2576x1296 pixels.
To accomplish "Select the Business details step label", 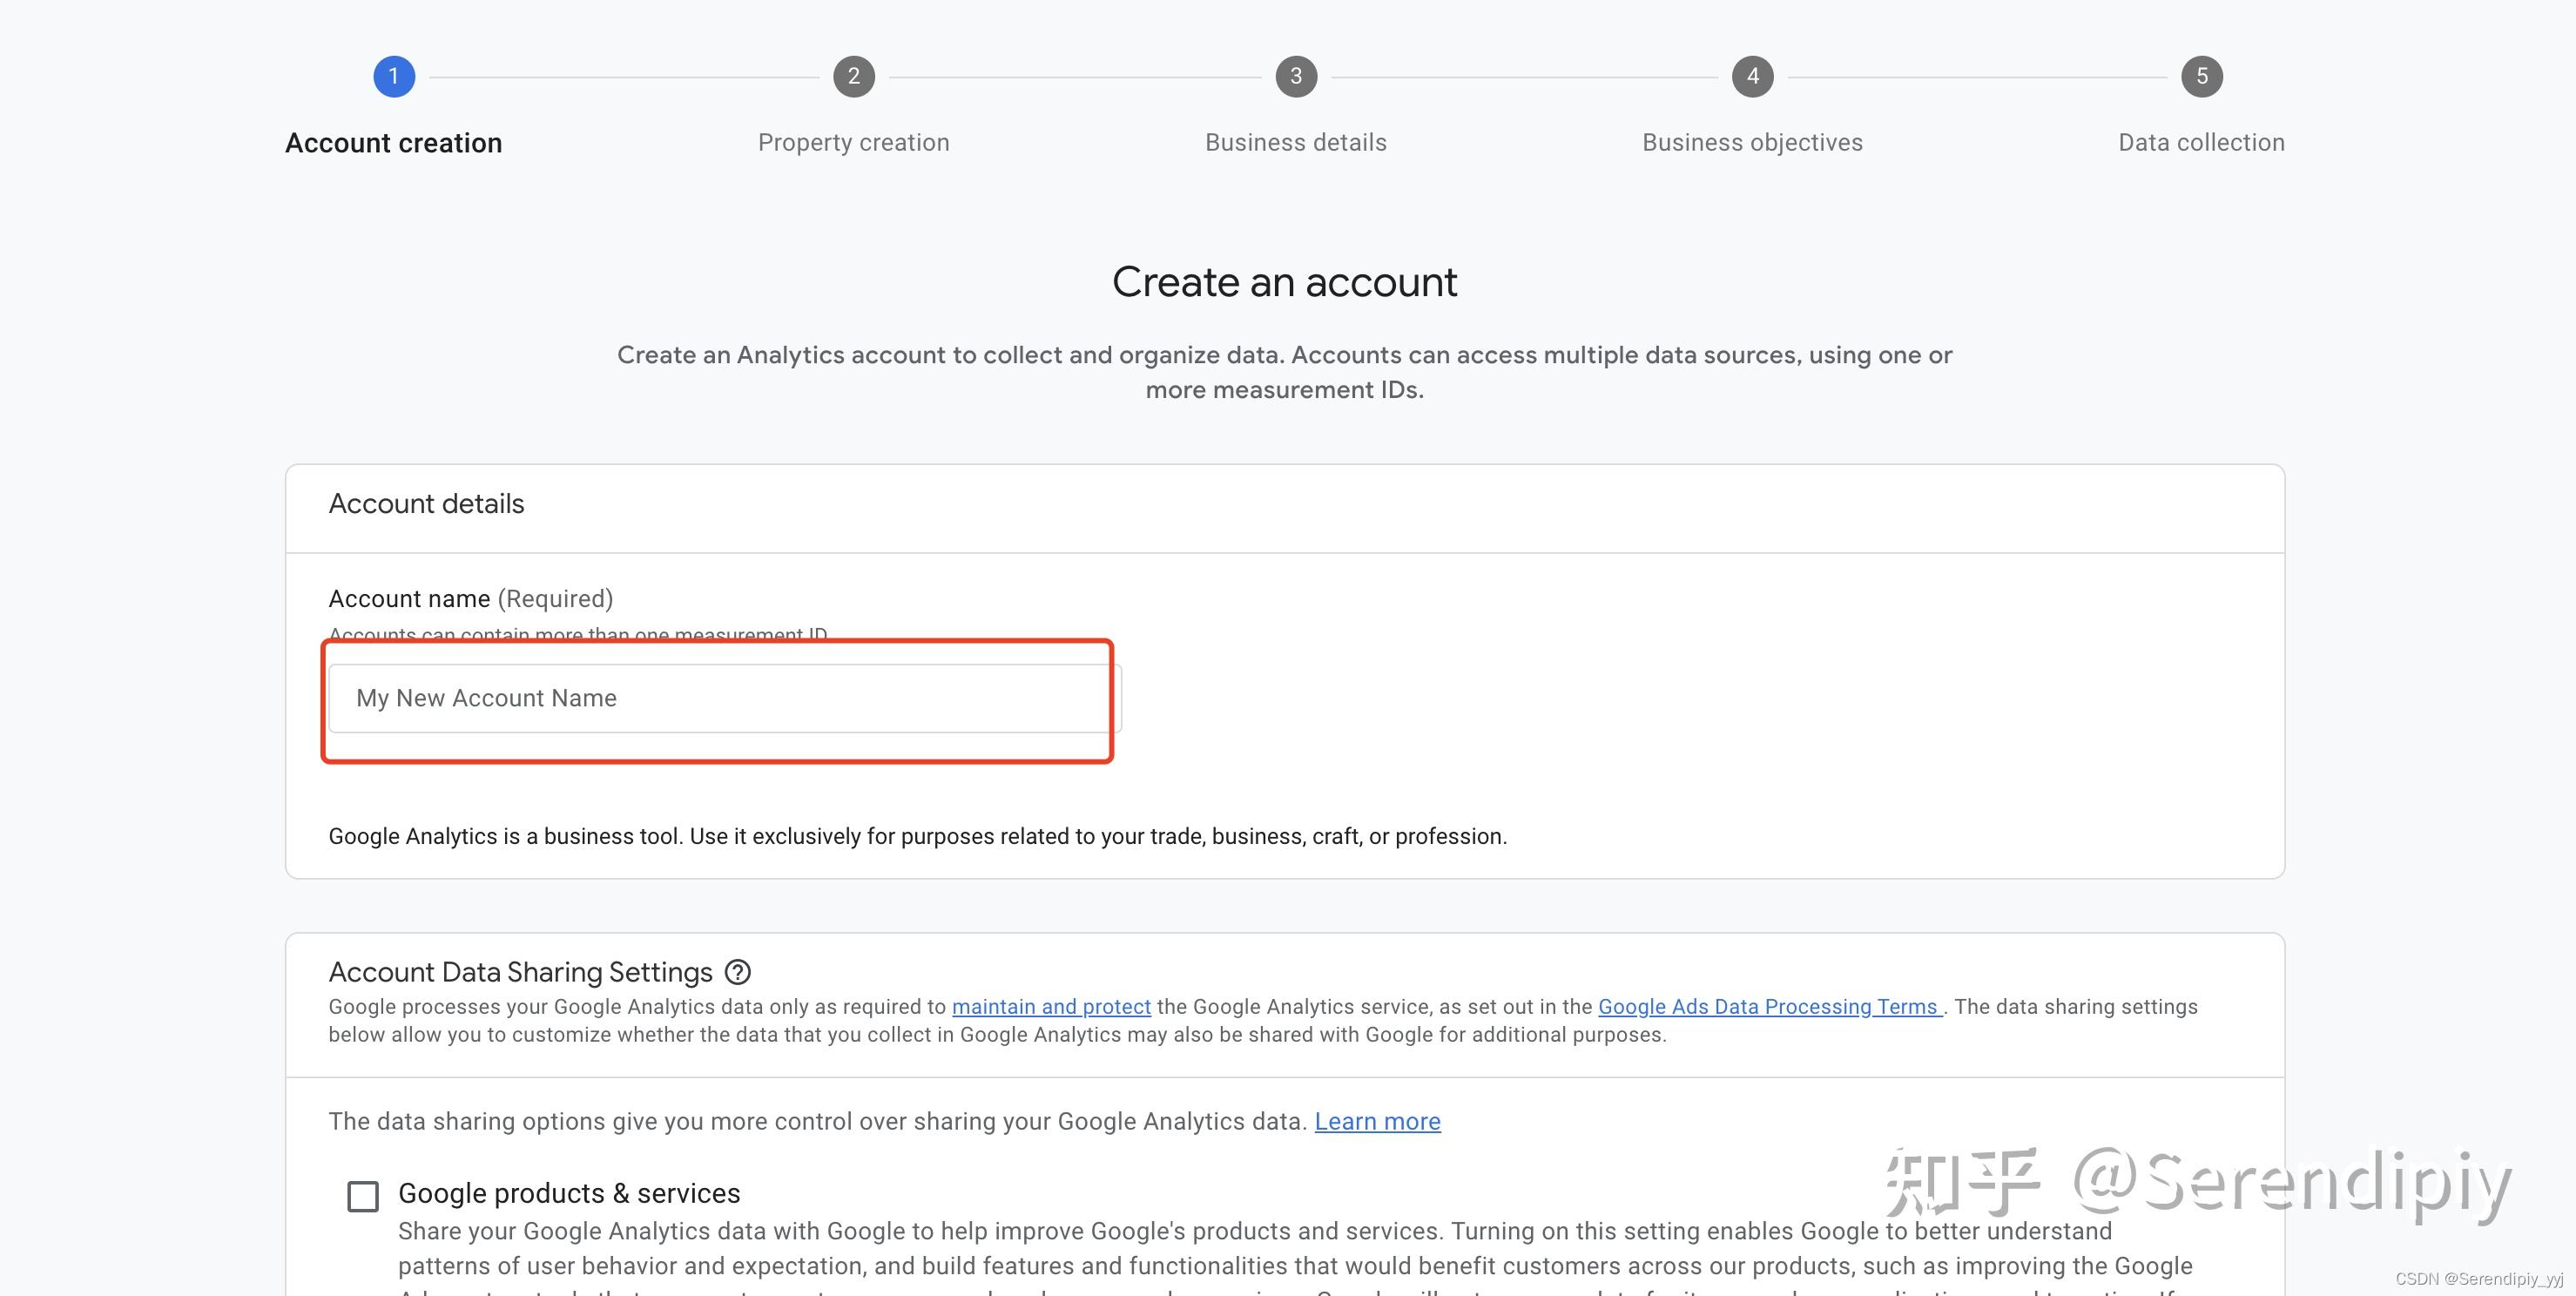I will (1296, 143).
